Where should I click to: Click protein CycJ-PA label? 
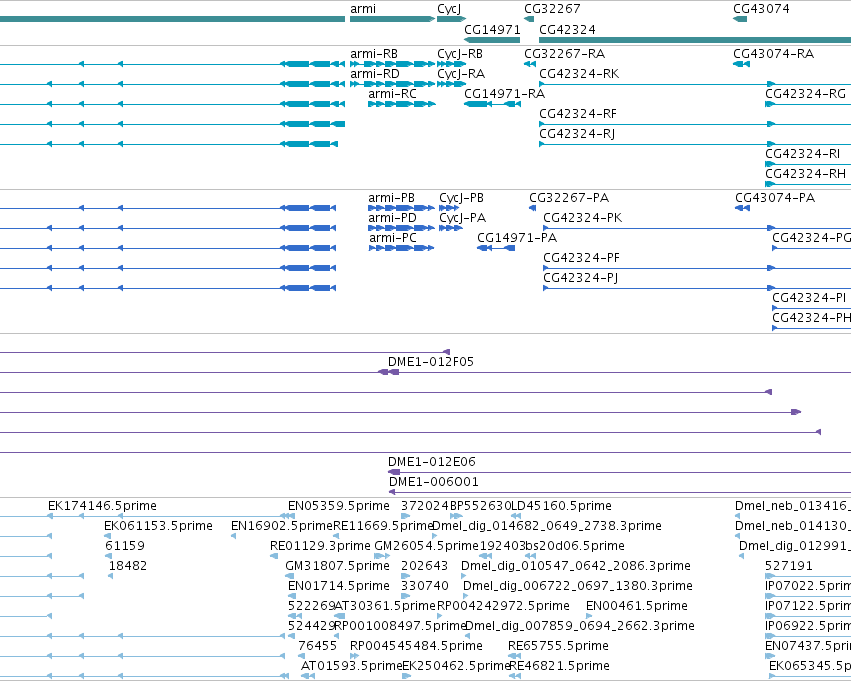[462, 219]
